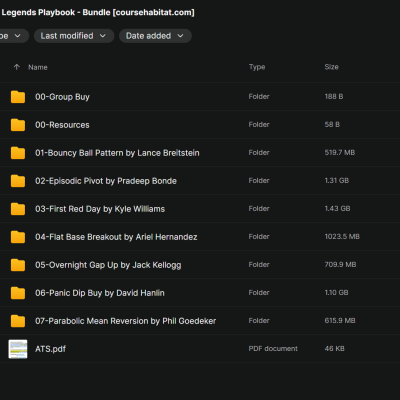
Task: Click the 06-Panic Dip Buy folder icon
Action: pos(18,293)
